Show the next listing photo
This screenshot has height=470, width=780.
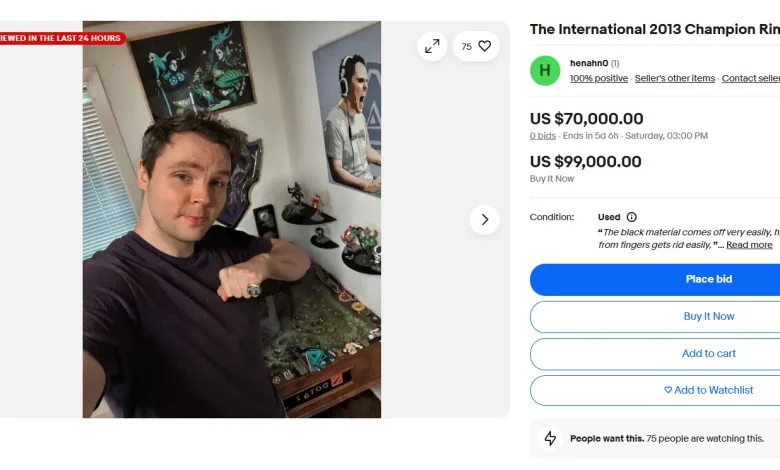[484, 219]
